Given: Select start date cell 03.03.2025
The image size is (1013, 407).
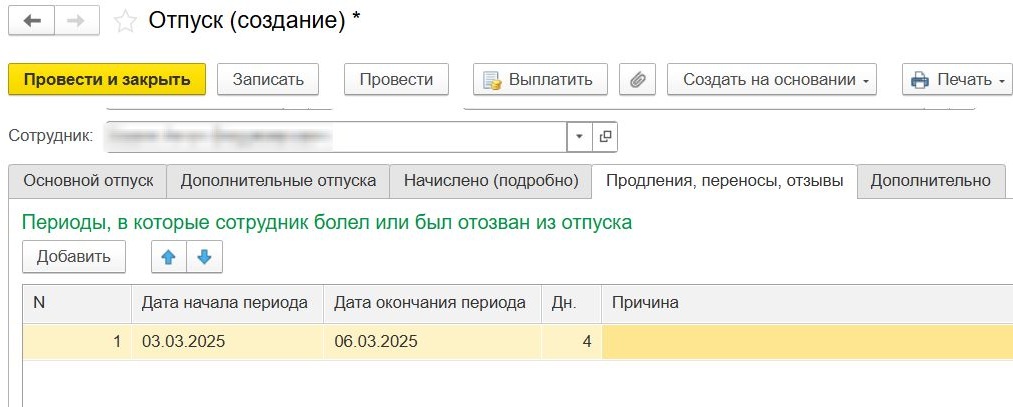Looking at the screenshot, I should tap(227, 342).
